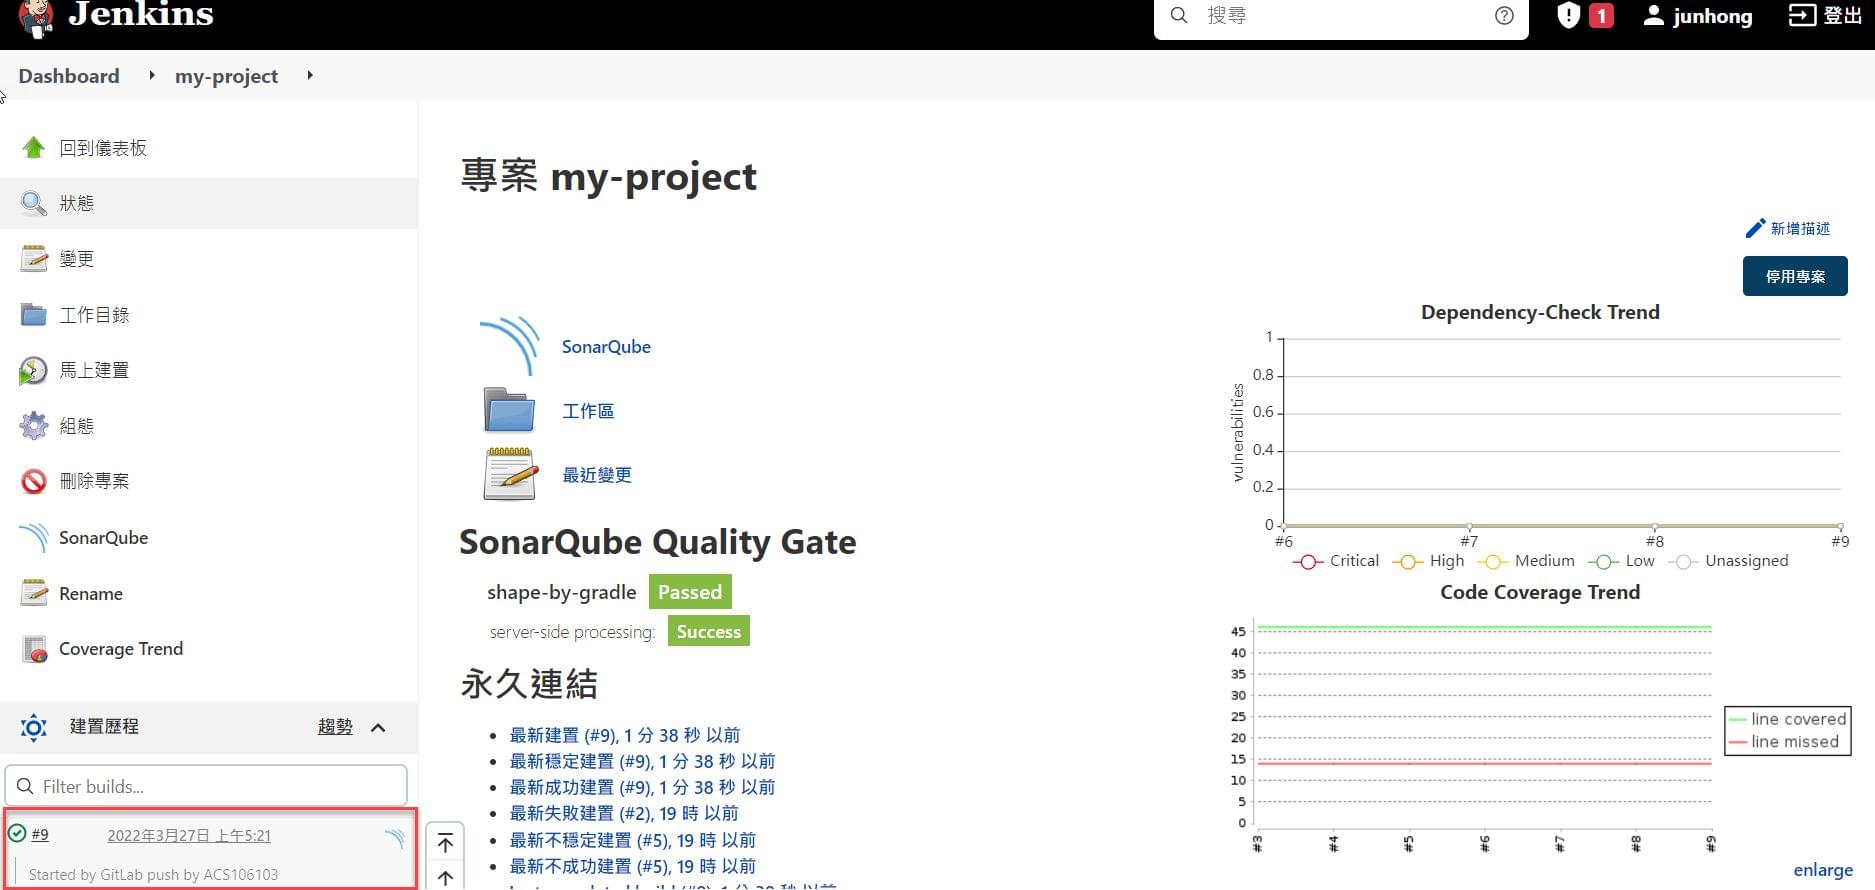1875x890 pixels.
Task: Click the SonarQube badge icon on build #9
Action: (395, 838)
